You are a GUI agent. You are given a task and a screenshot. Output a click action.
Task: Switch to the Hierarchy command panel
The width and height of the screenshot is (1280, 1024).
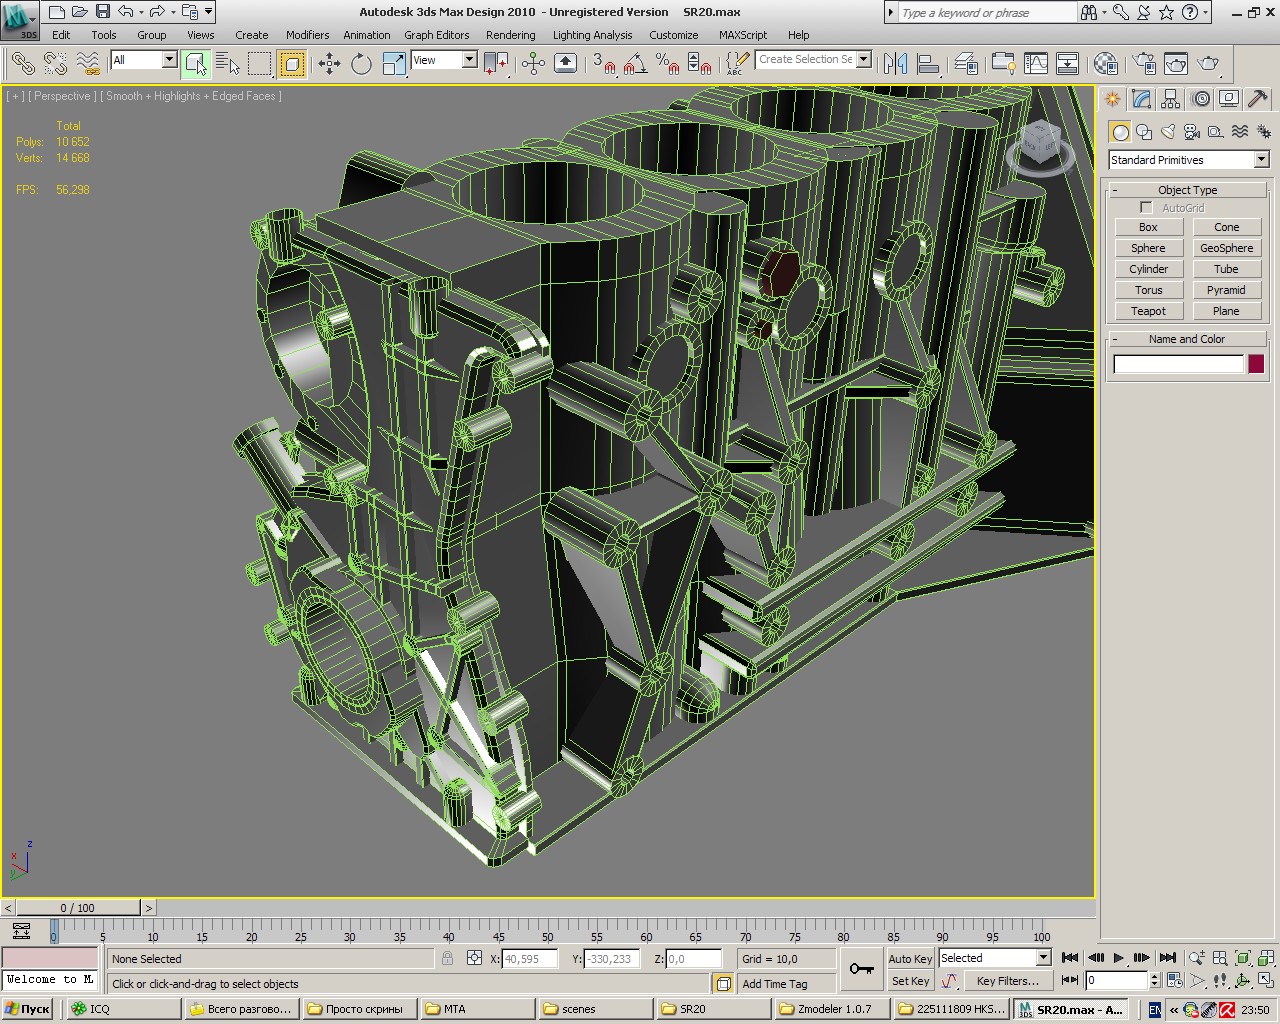[x=1171, y=99]
